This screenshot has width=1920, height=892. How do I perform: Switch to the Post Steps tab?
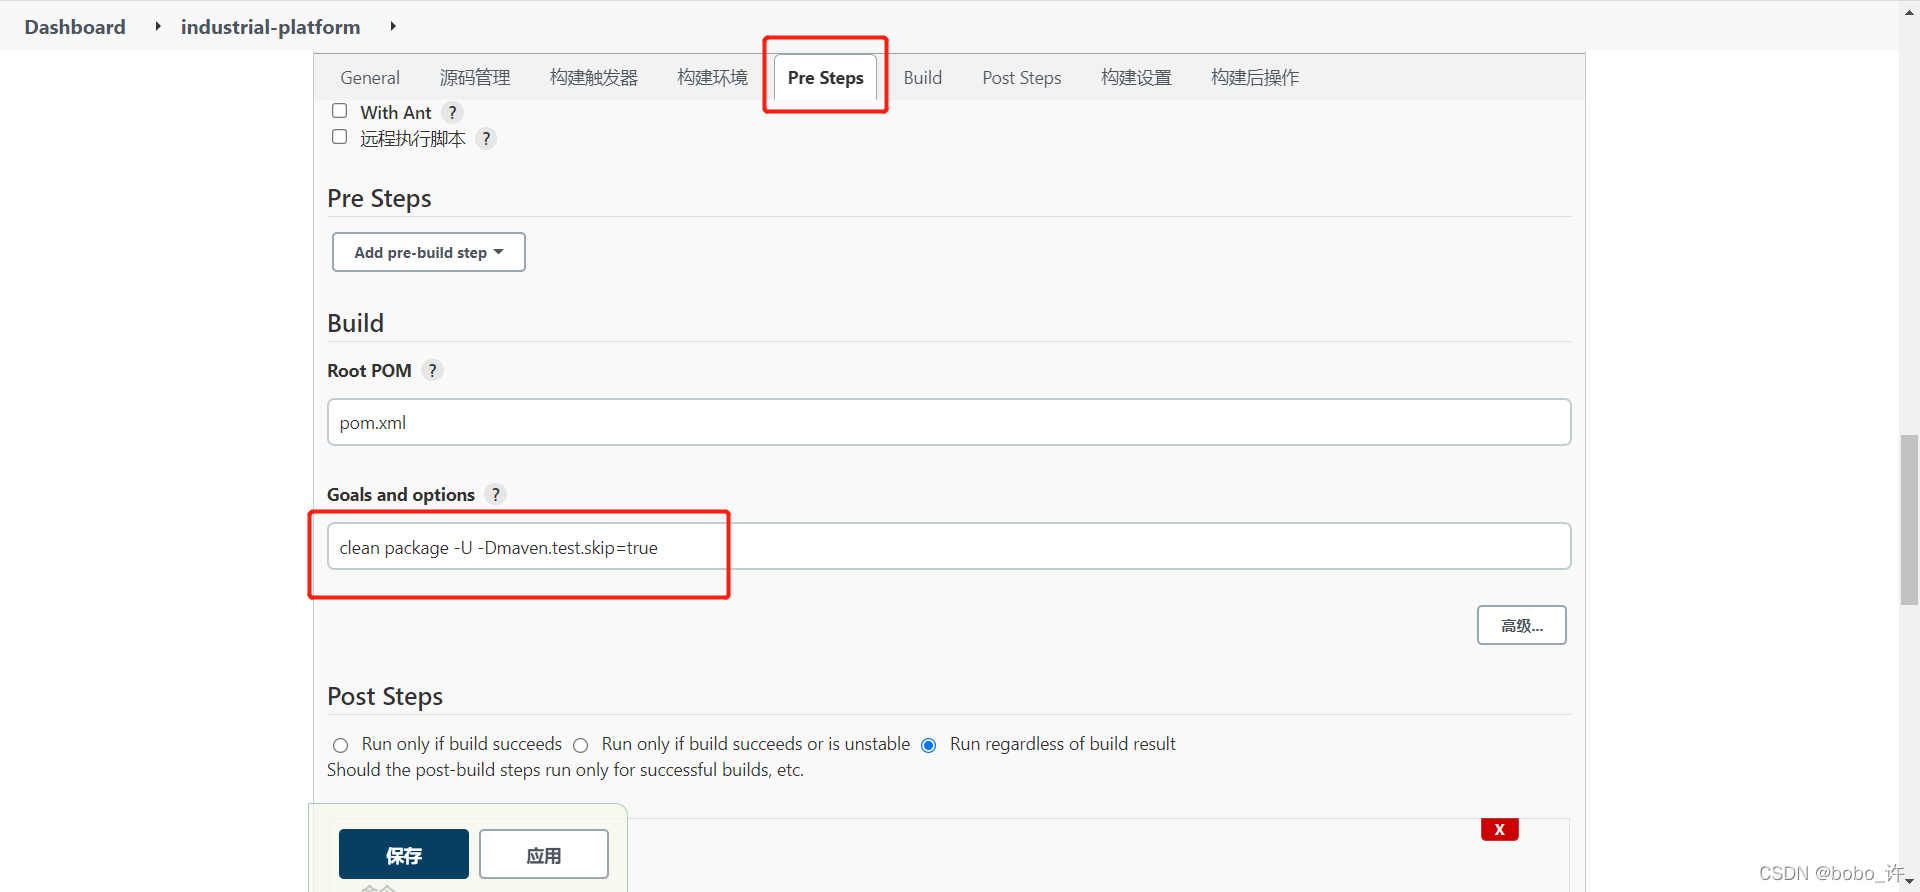pyautogui.click(x=1021, y=77)
